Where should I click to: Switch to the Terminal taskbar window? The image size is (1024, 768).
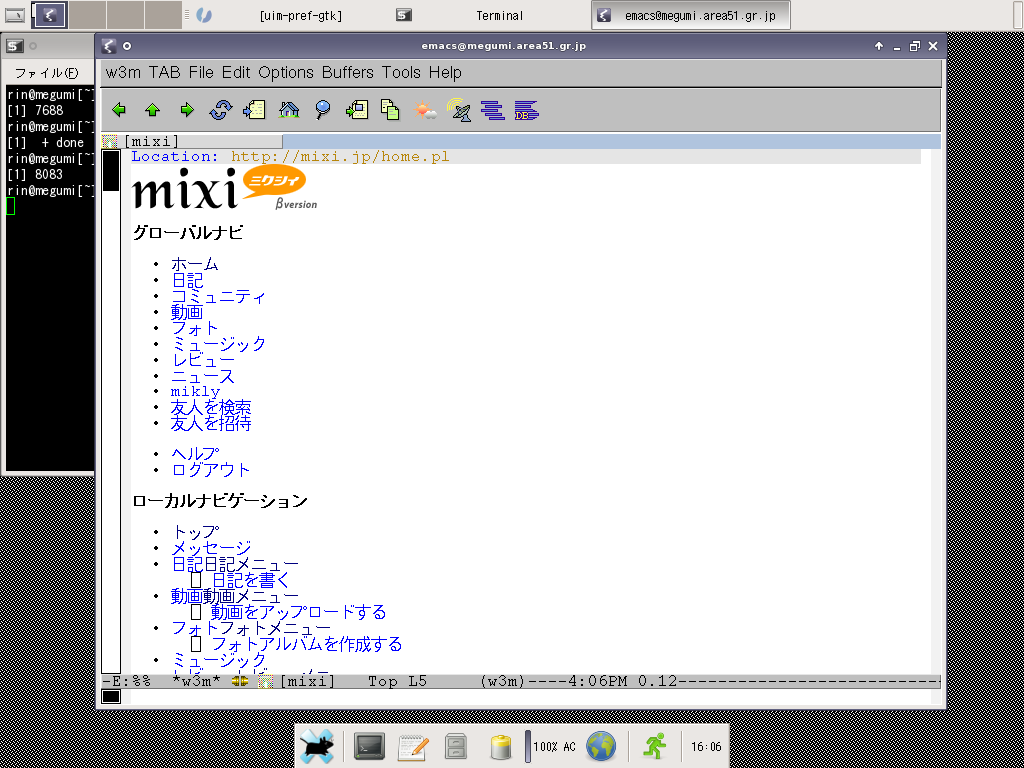point(499,15)
